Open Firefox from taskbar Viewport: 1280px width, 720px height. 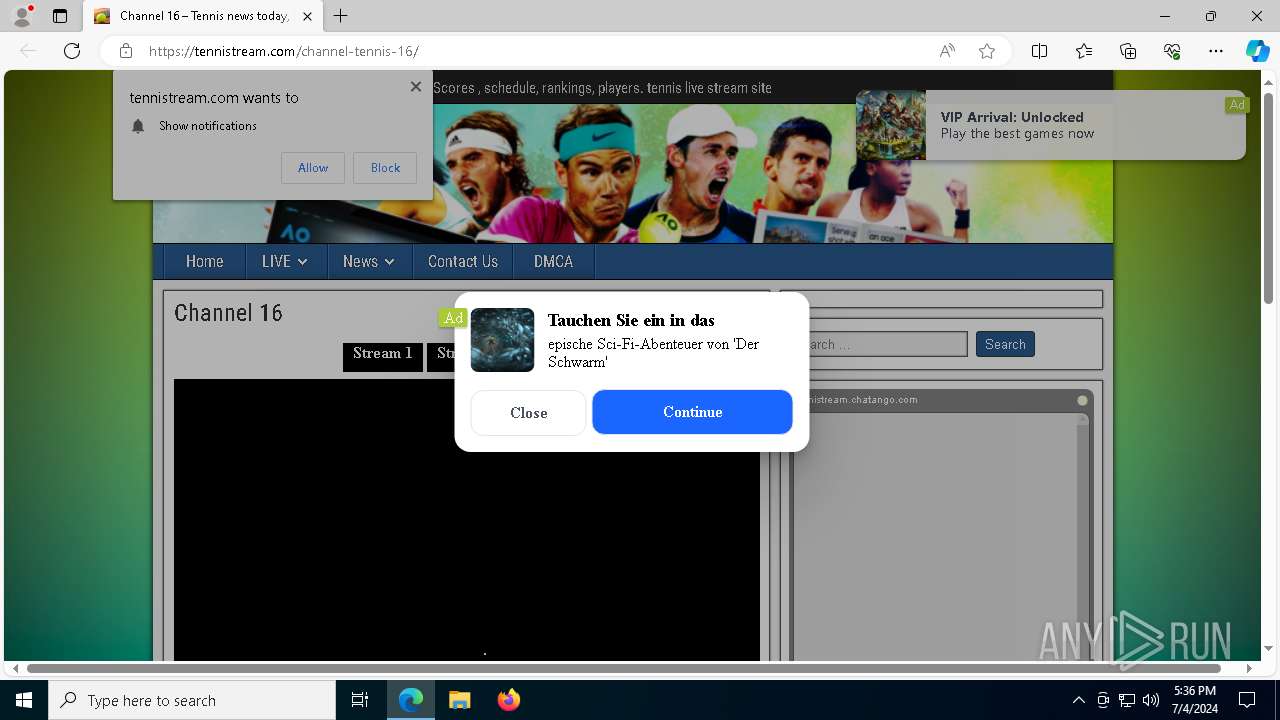(508, 700)
